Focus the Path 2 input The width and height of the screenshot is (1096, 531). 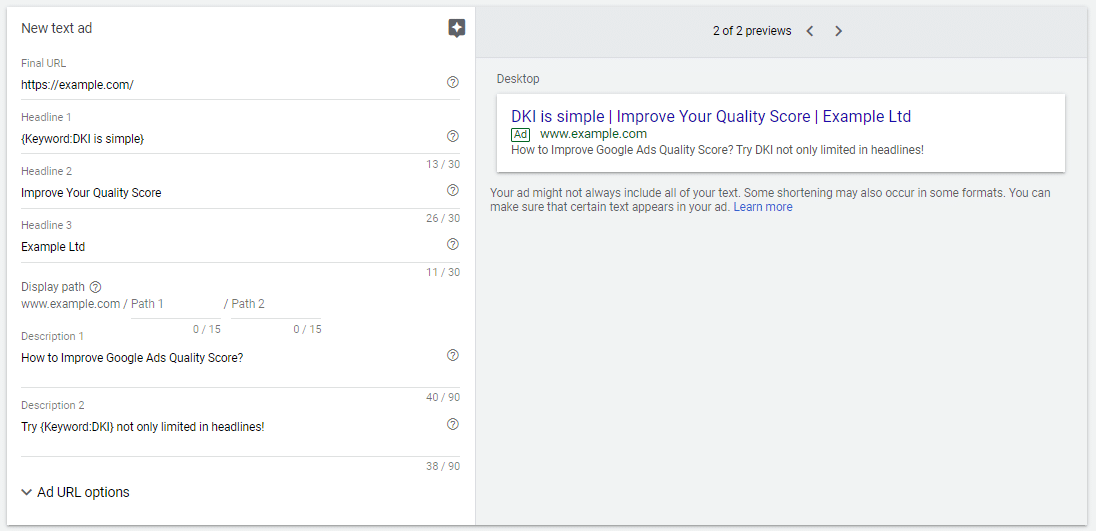click(276, 304)
